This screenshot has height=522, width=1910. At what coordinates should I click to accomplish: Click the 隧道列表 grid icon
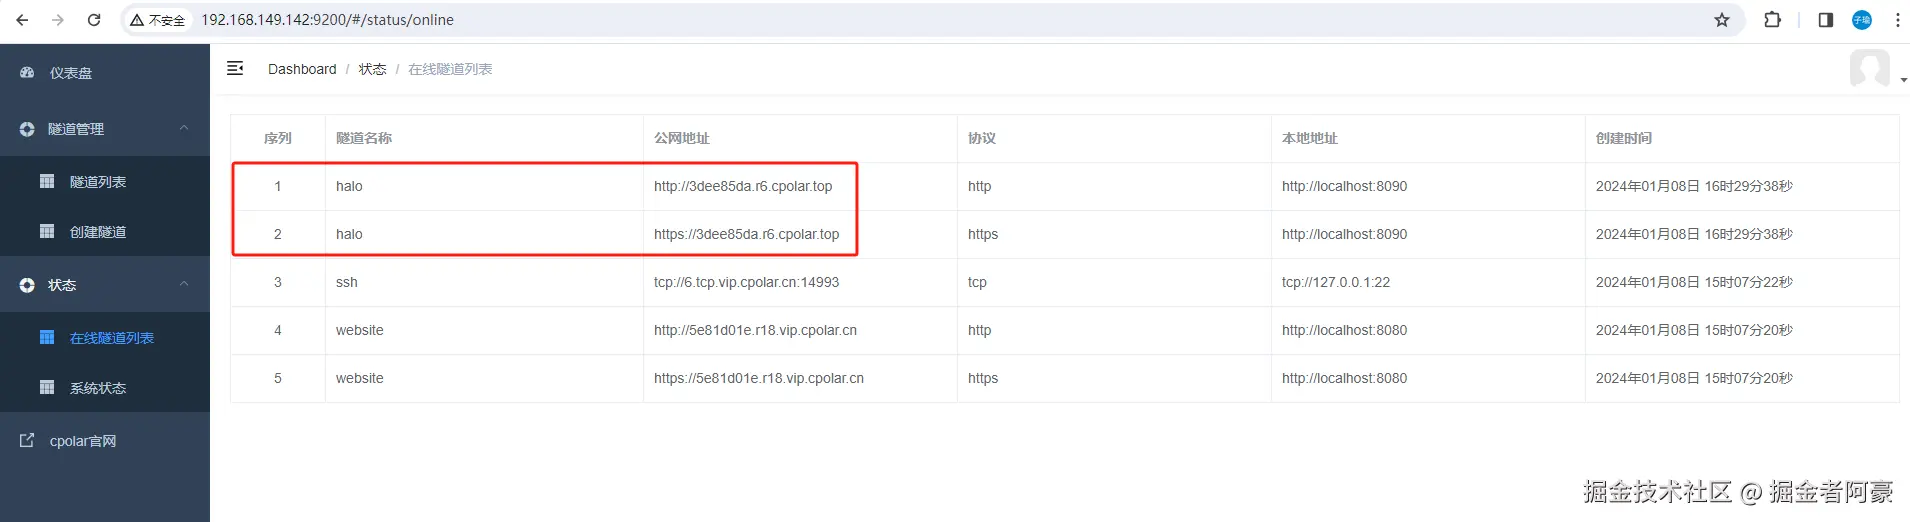[47, 181]
